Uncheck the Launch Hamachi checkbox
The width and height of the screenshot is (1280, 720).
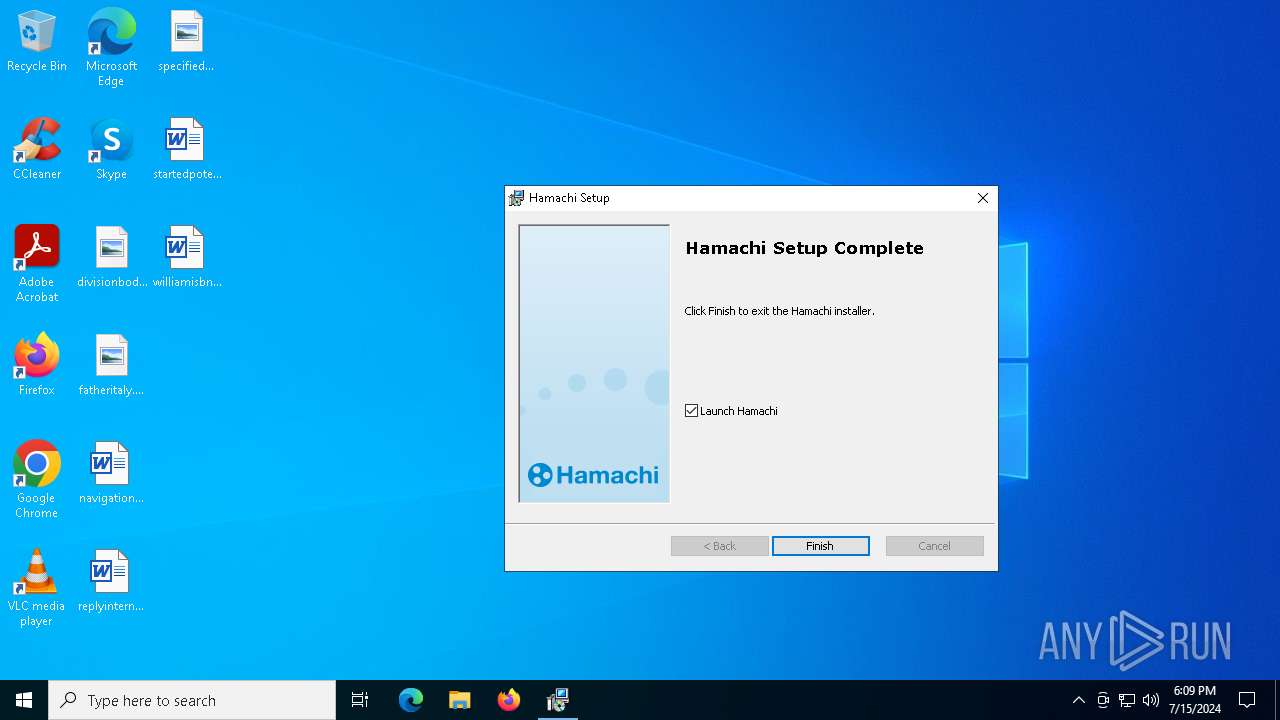tap(691, 411)
